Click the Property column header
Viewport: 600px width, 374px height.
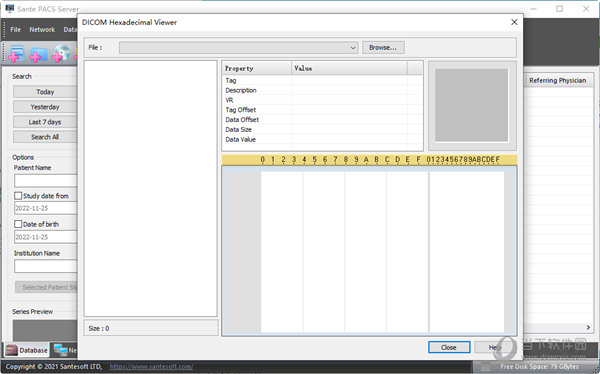tap(257, 69)
